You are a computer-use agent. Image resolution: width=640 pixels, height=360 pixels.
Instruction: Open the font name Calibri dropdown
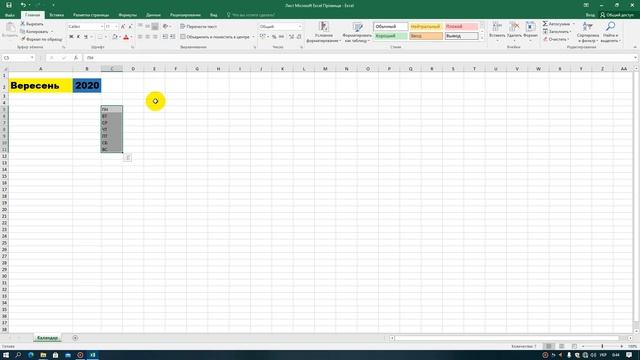102,27
